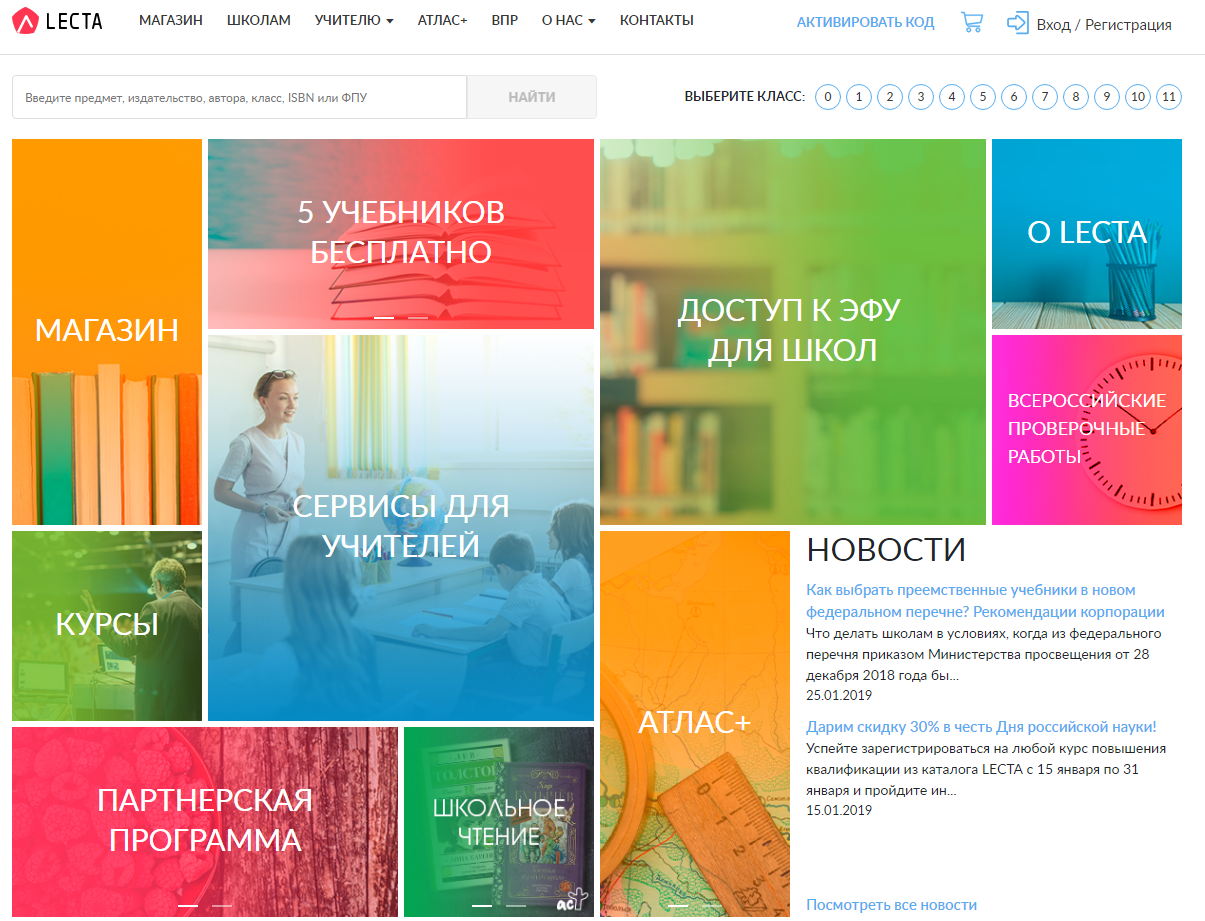Open the ДОСТУП К ЭФУ ДЛЯ ШКОЛ tile
Image resolution: width=1205 pixels, height=921 pixels.
pos(793,332)
